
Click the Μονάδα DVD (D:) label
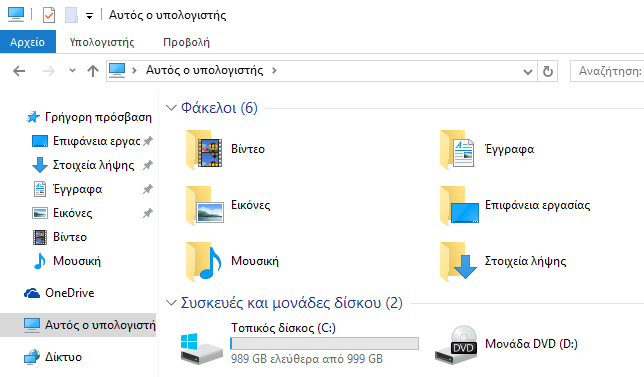coord(531,343)
